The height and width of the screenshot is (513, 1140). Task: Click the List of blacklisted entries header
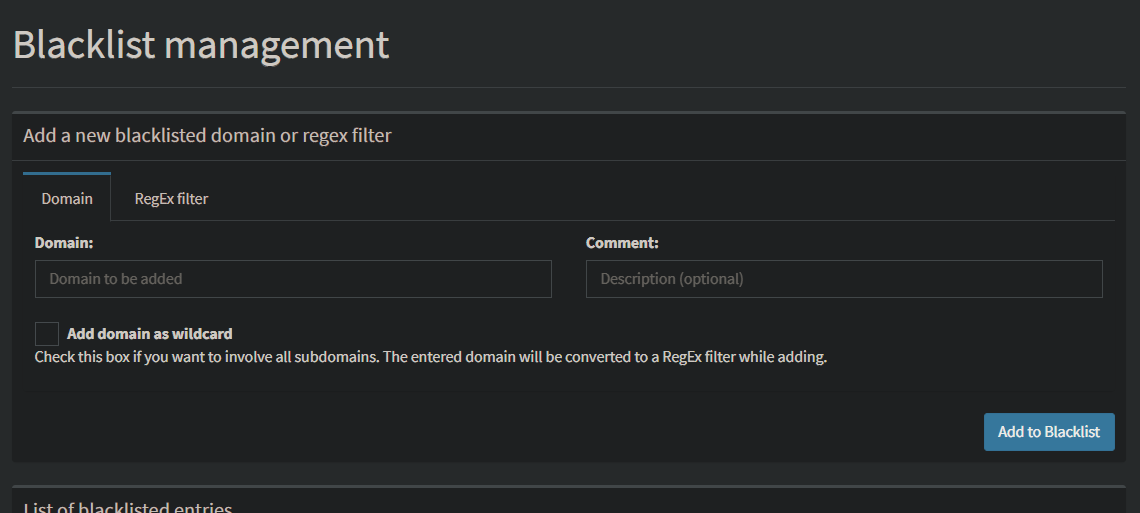pyautogui.click(x=127, y=507)
